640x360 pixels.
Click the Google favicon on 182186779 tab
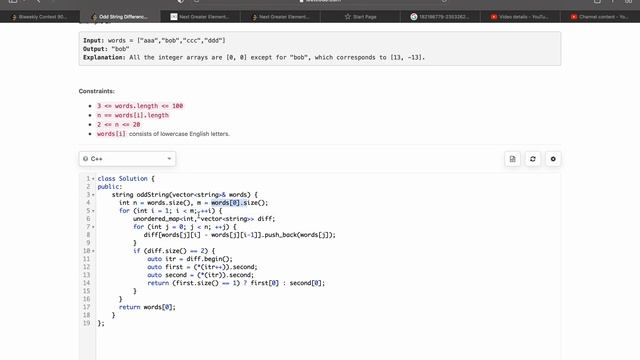[413, 17]
